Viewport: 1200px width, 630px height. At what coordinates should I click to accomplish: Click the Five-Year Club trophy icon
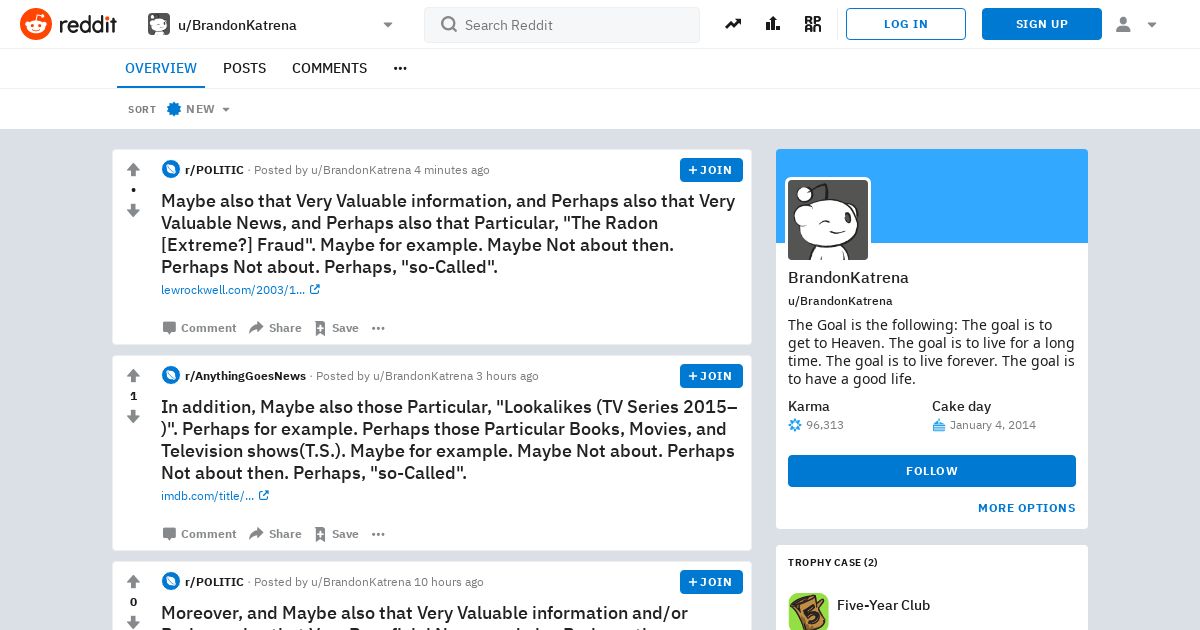tap(808, 611)
